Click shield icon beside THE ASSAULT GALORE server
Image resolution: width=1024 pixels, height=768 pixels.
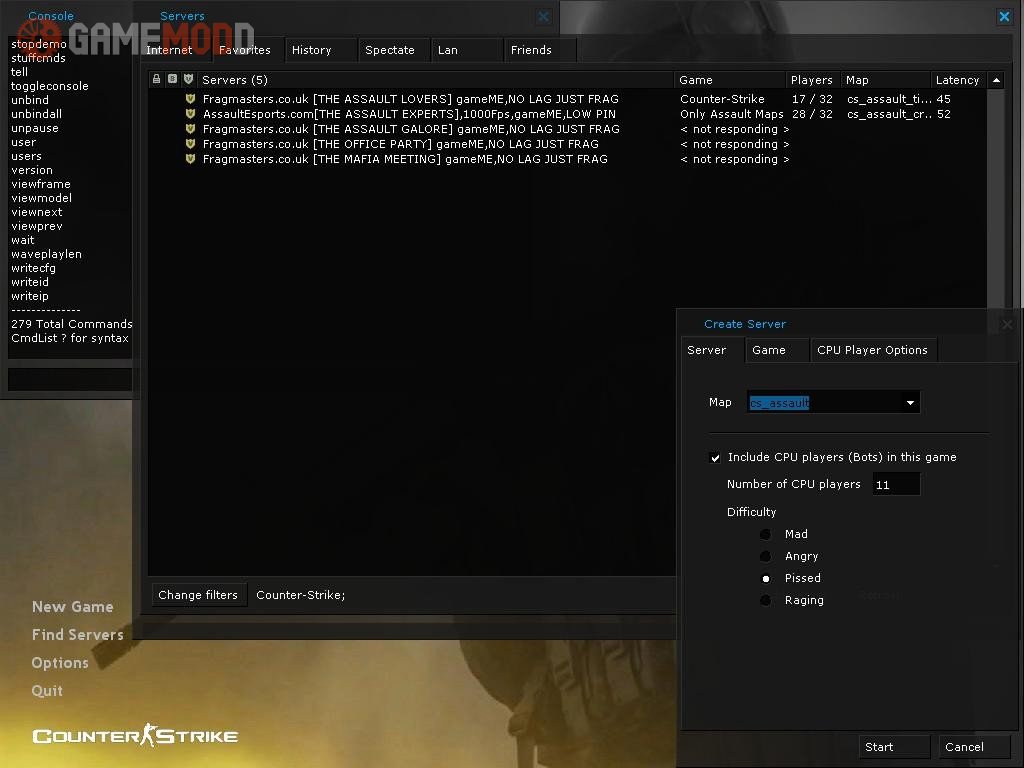(x=190, y=129)
